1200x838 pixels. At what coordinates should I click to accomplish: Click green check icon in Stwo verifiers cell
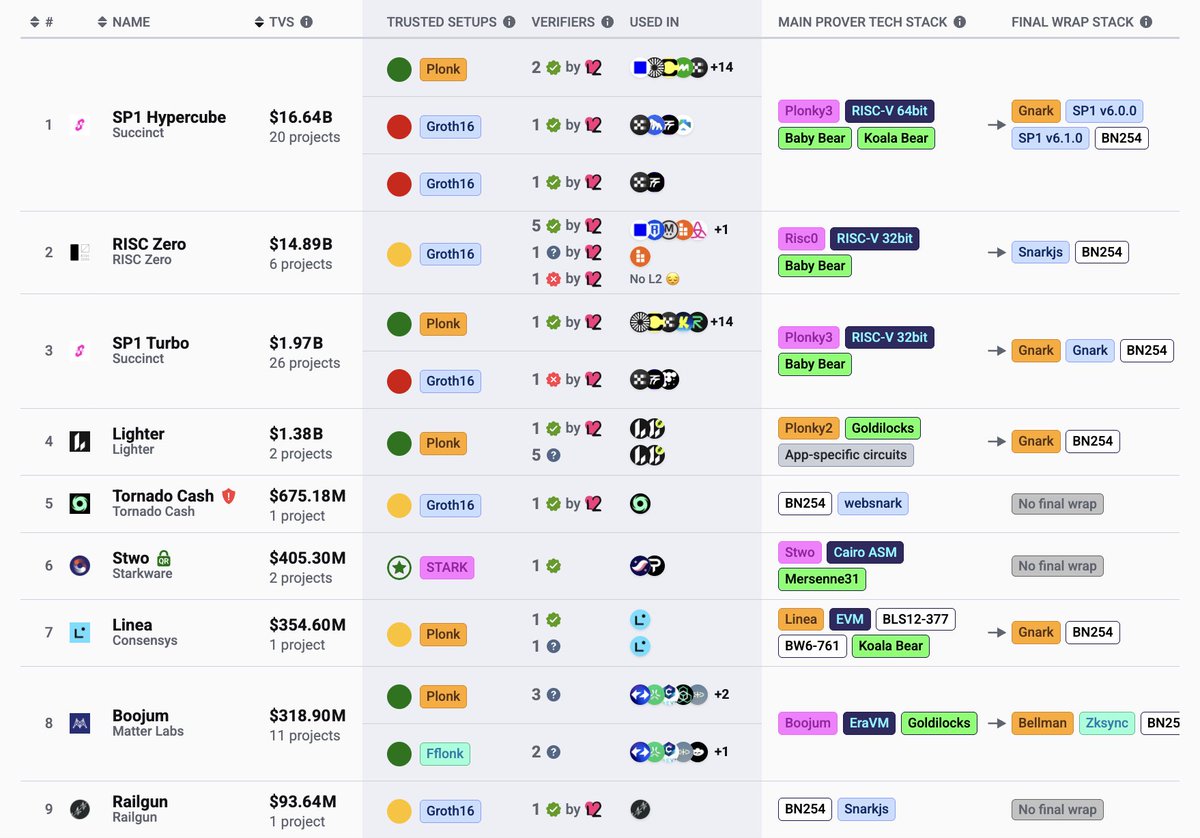click(552, 566)
